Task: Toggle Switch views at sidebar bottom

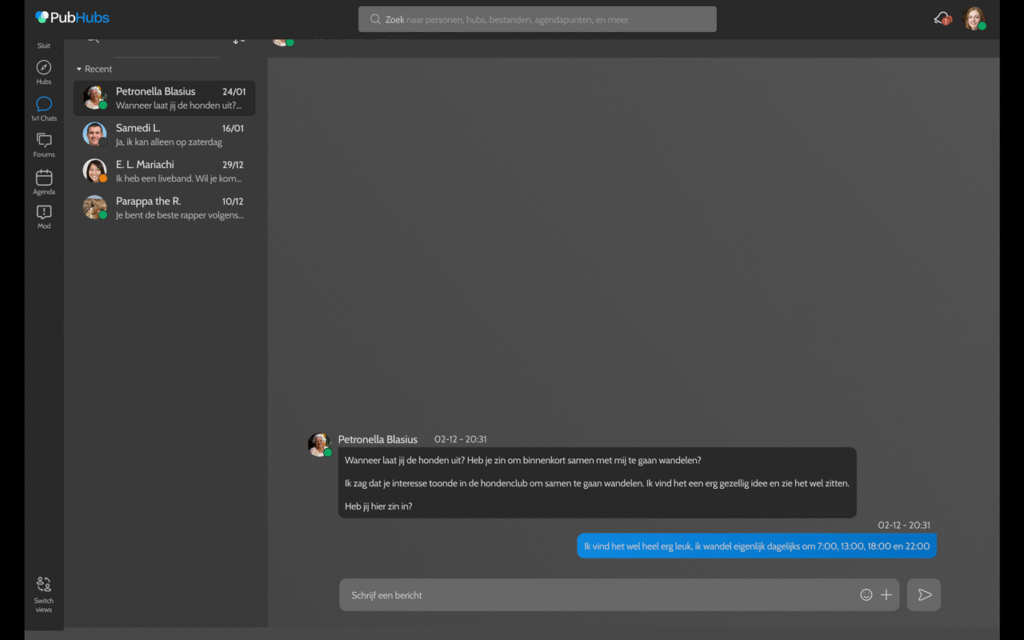Action: (43, 588)
